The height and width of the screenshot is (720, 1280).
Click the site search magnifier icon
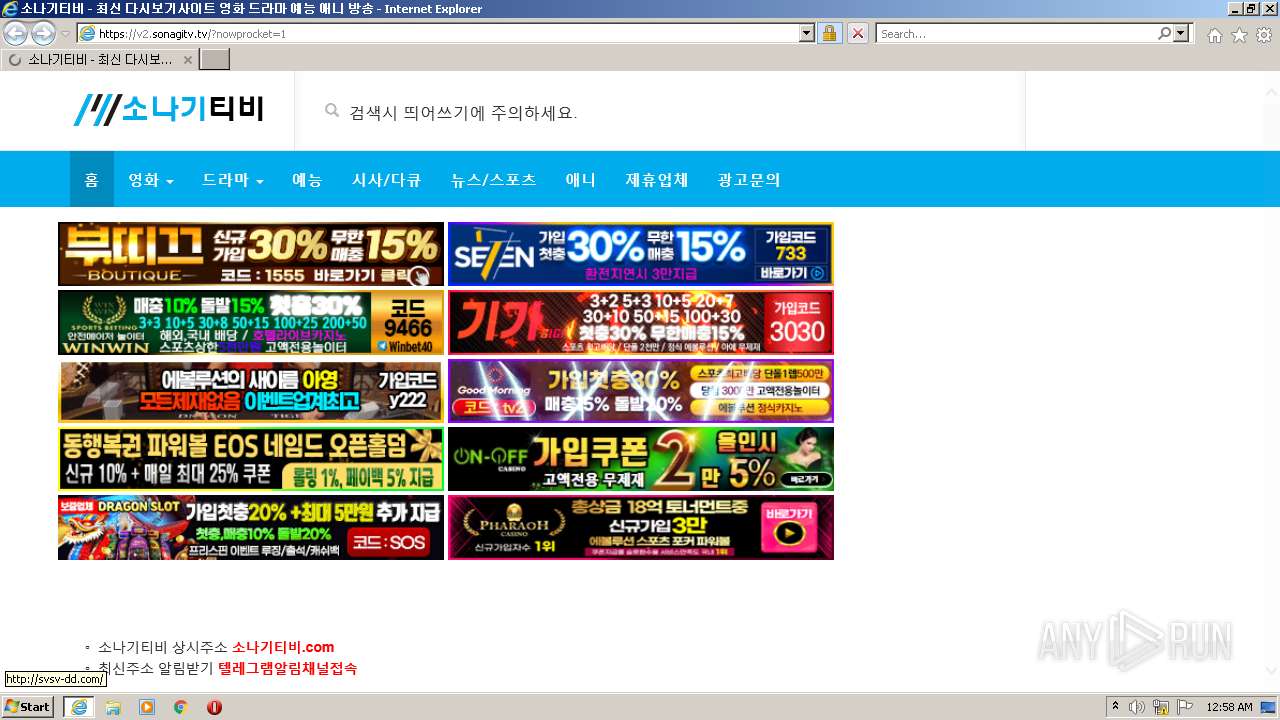332,111
